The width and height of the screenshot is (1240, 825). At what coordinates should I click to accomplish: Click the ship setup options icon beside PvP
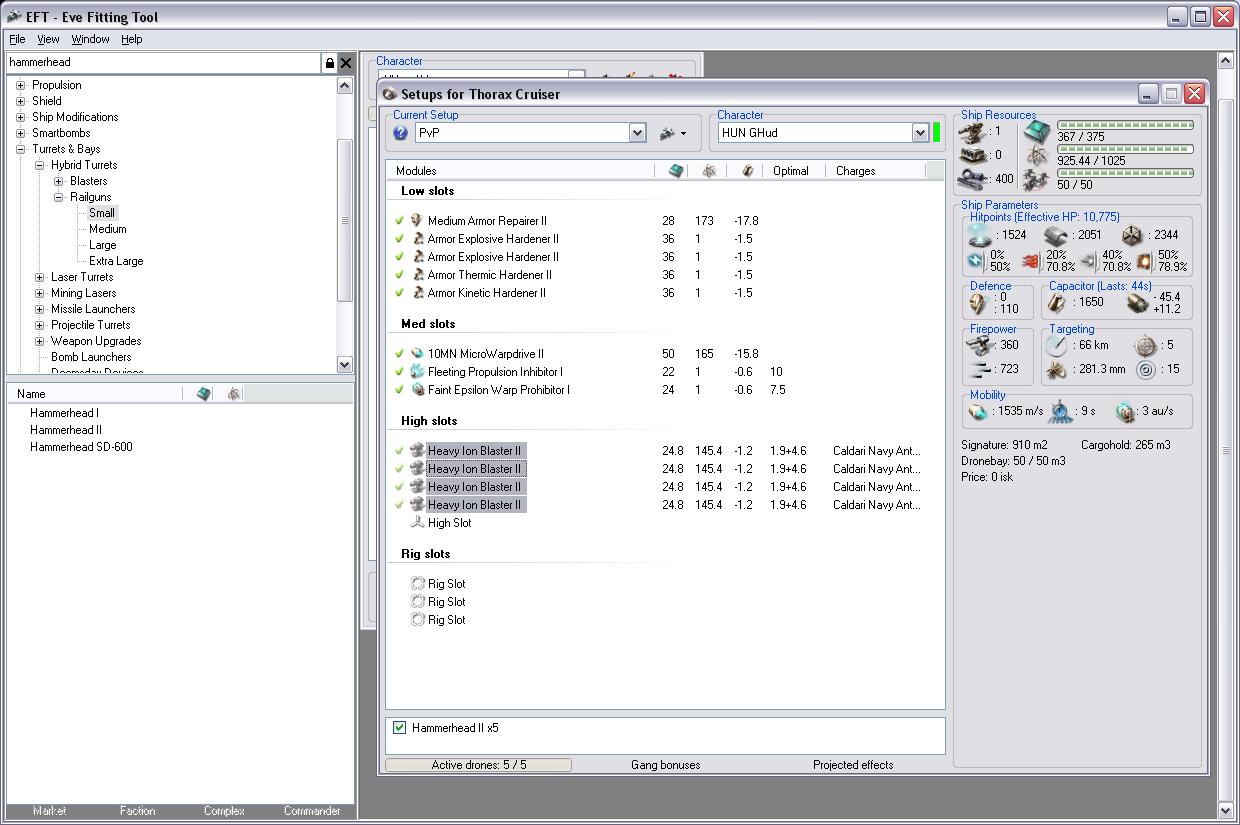click(667, 133)
